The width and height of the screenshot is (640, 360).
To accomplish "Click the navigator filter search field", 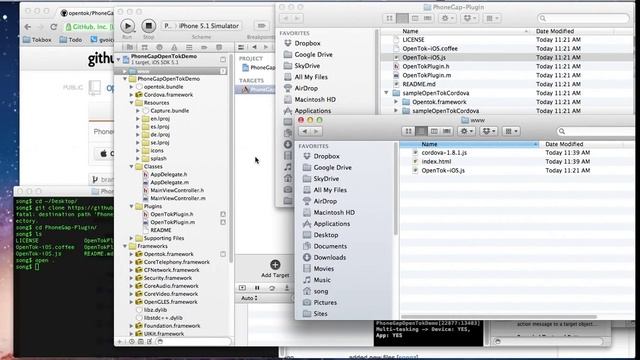I will (x=193, y=342).
